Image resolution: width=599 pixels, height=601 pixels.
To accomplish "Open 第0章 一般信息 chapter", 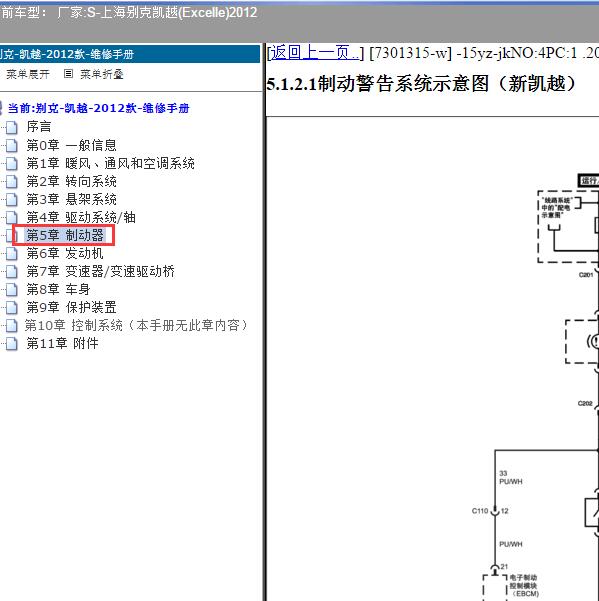I will click(x=71, y=145).
